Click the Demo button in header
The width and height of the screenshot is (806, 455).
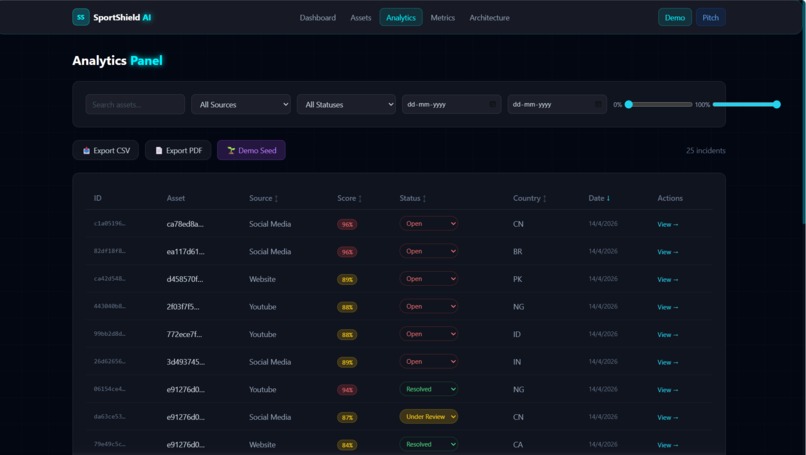(x=674, y=17)
